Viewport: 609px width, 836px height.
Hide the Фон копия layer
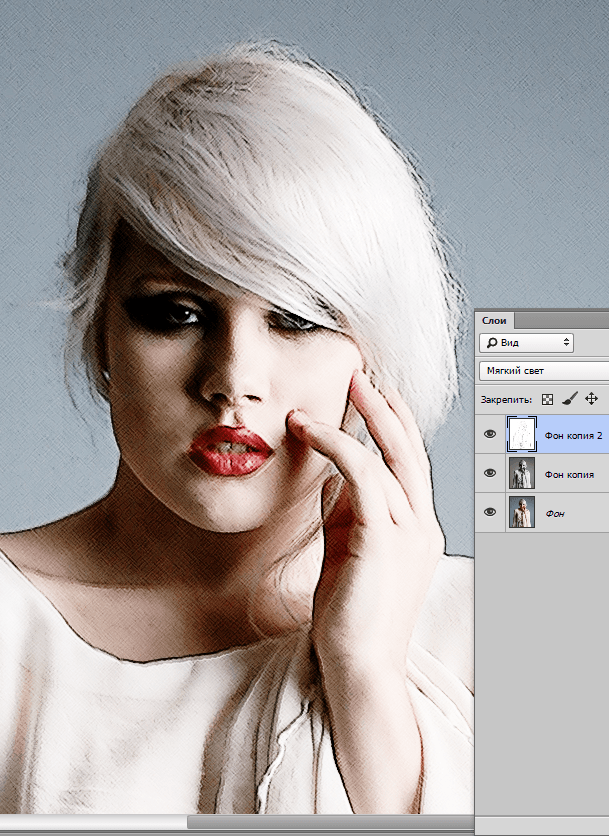(x=490, y=473)
